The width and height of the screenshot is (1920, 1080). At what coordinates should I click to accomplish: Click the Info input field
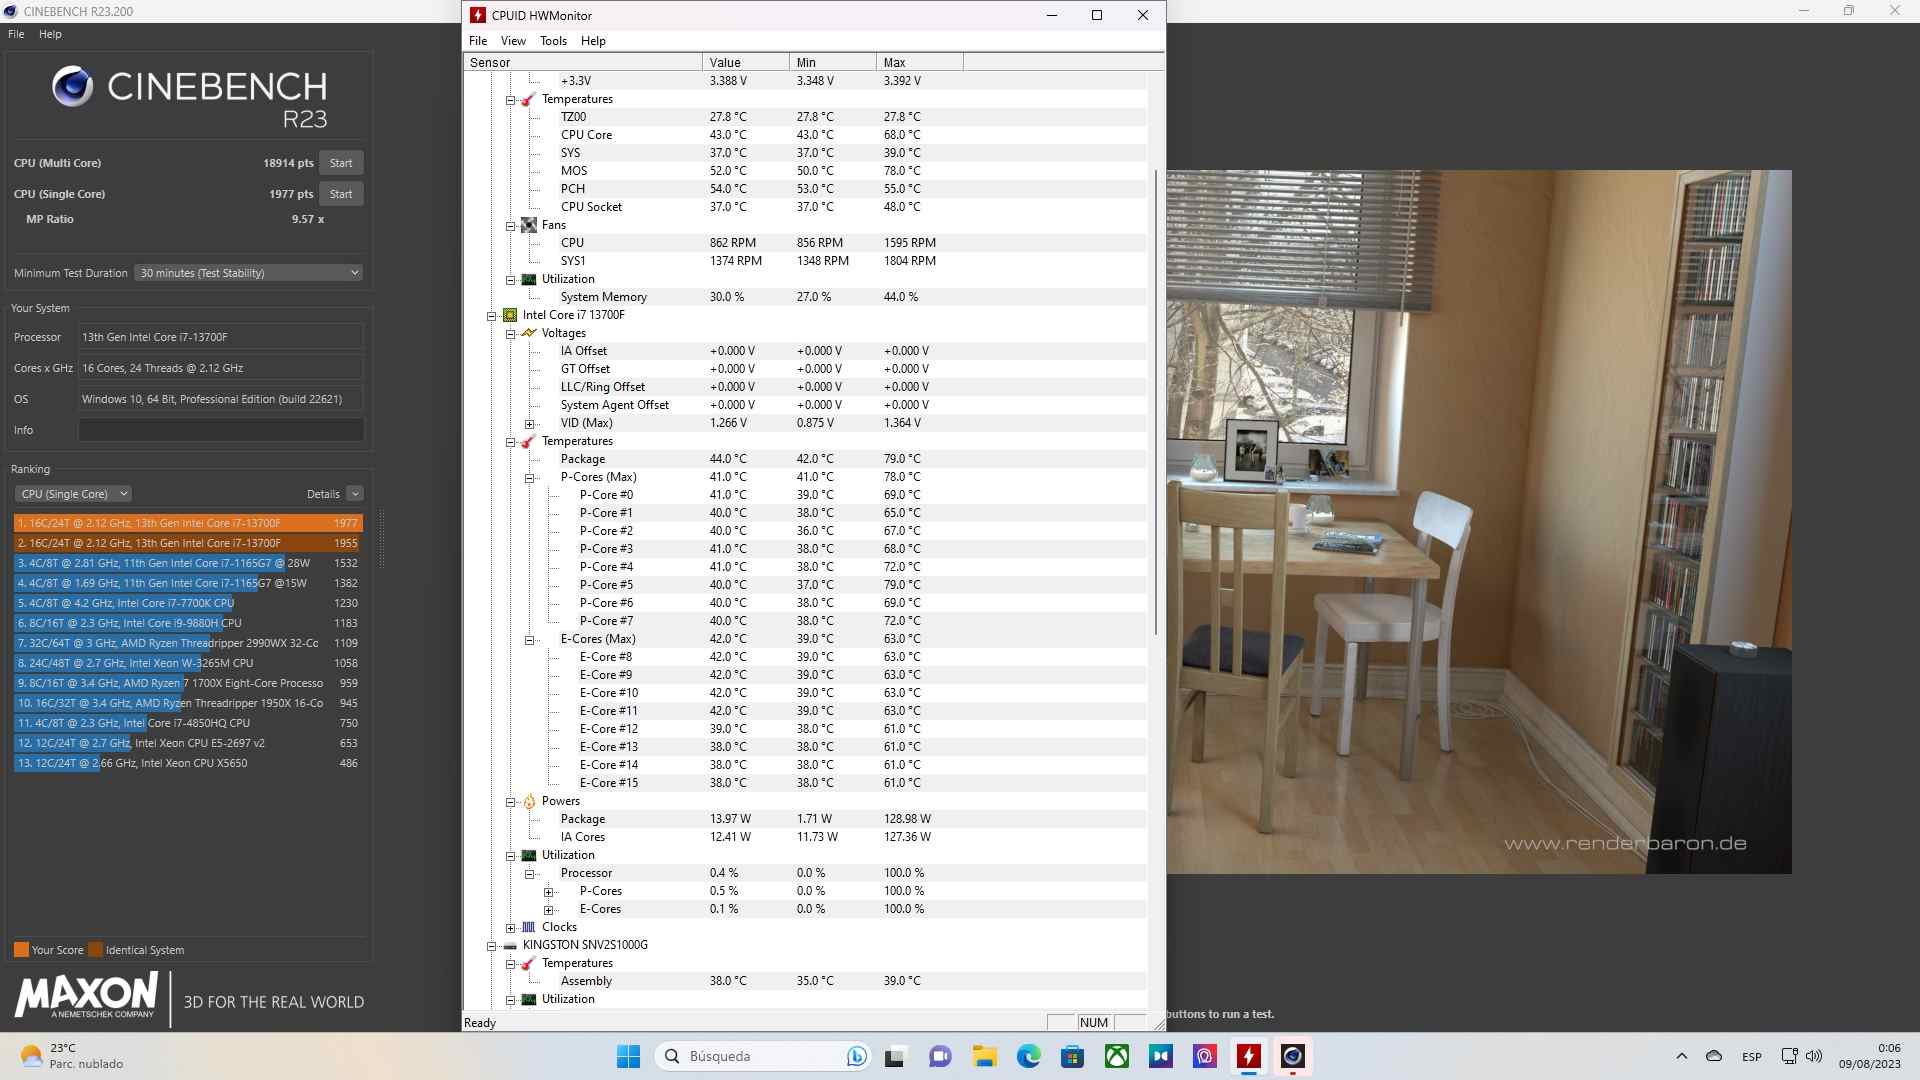221,430
